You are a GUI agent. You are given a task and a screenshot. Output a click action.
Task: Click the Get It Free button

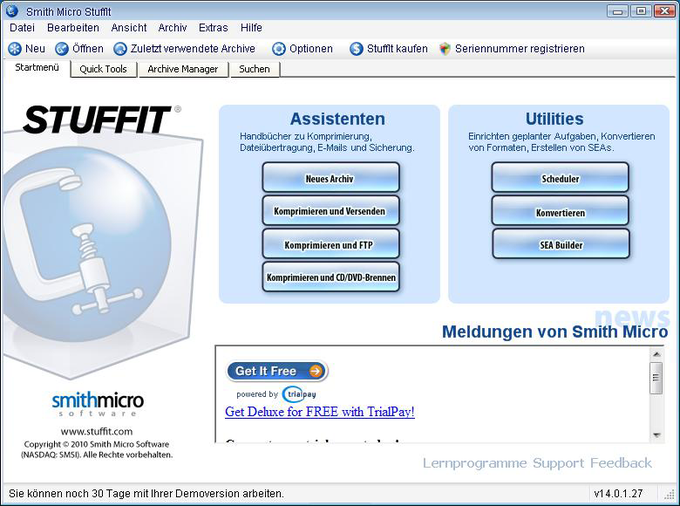(x=277, y=371)
